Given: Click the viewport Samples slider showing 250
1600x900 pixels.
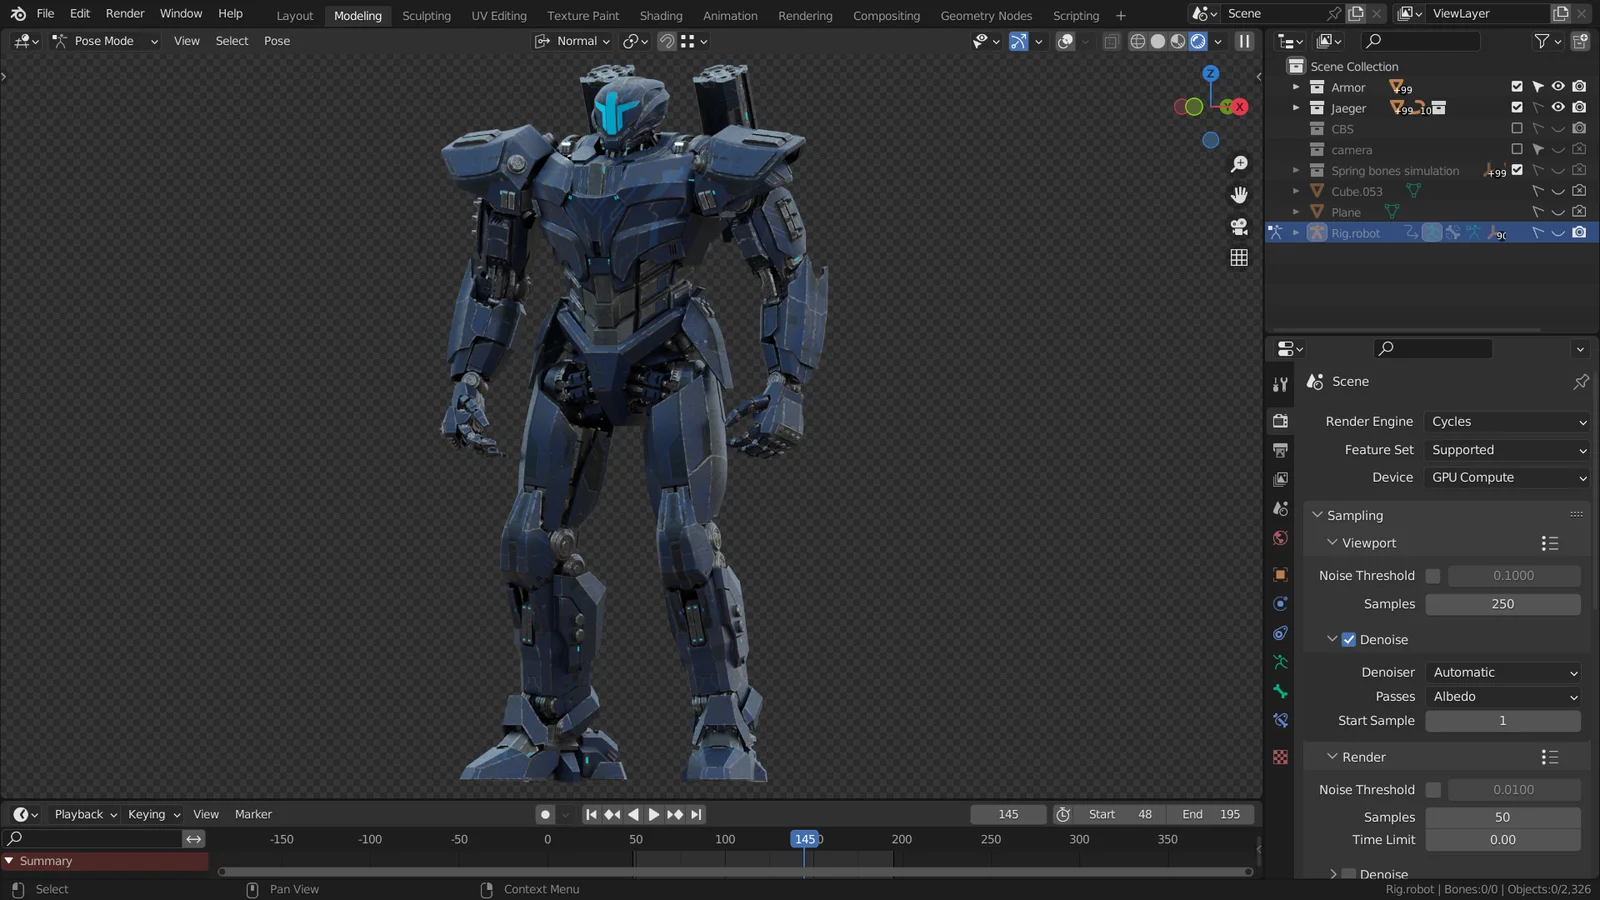Looking at the screenshot, I should coord(1503,603).
